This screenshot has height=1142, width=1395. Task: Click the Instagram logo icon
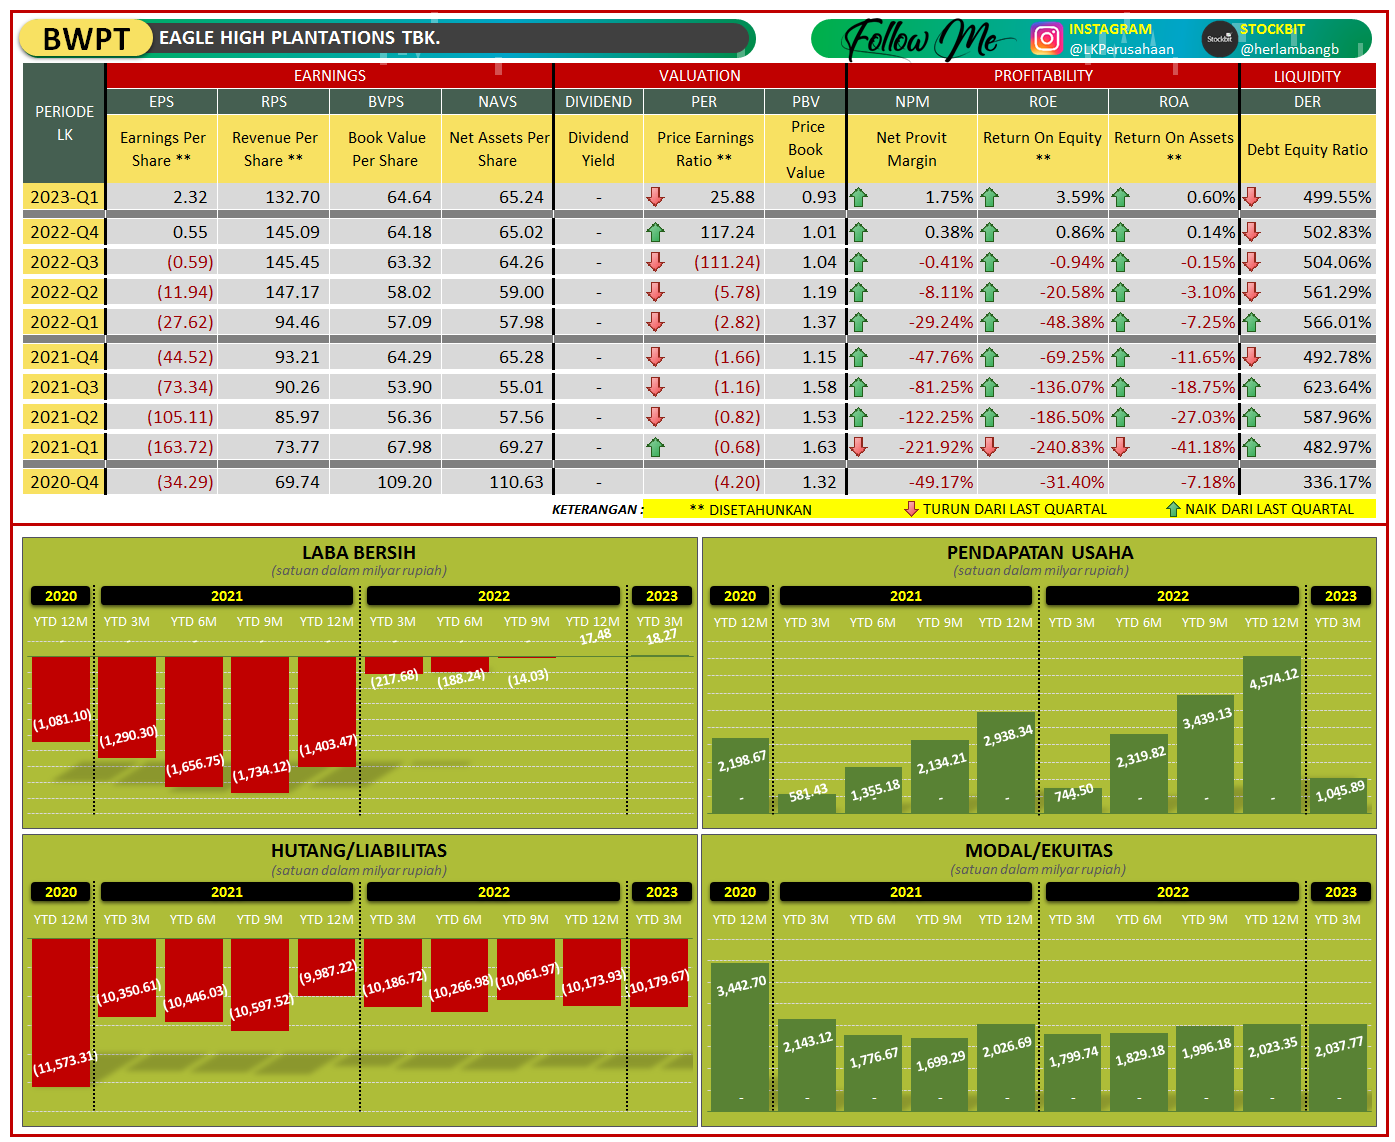point(1046,38)
